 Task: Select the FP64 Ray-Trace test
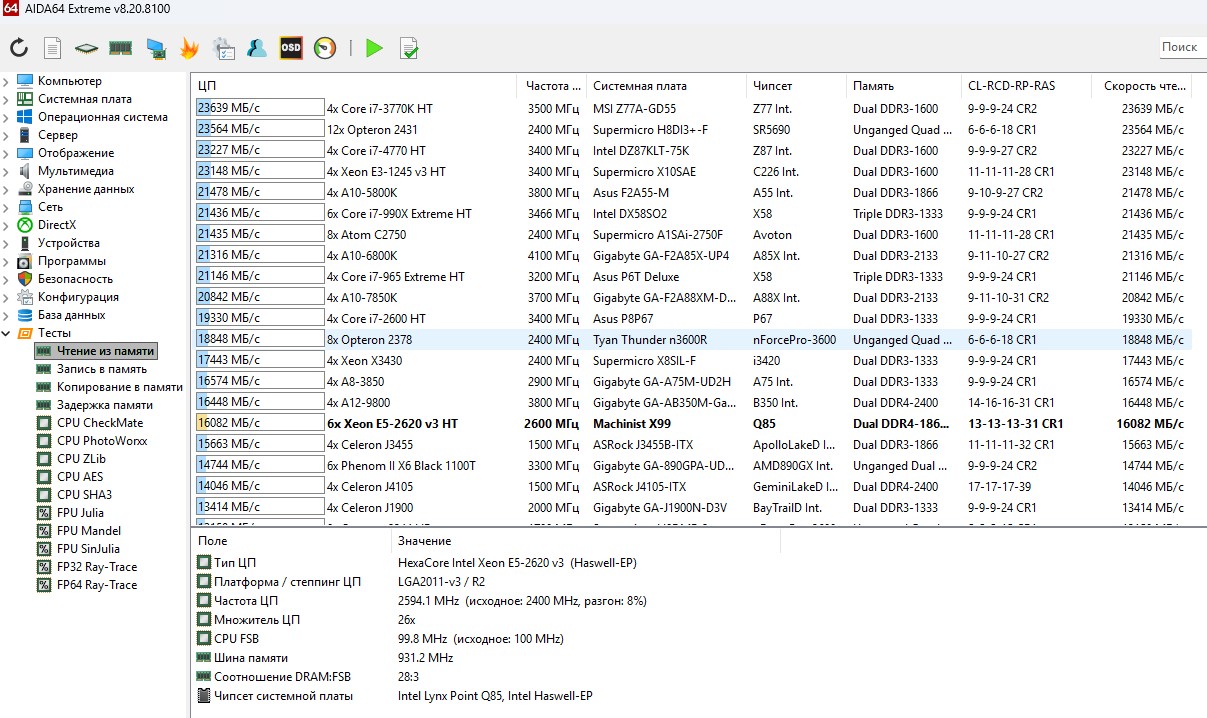[97, 585]
